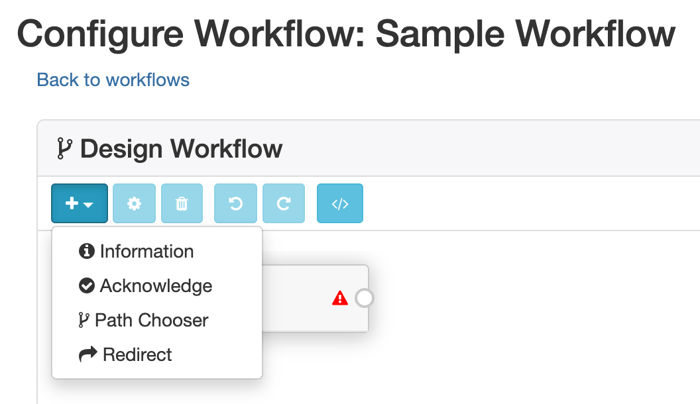Click the info circle icon in menu
The image size is (700, 404).
tap(87, 252)
